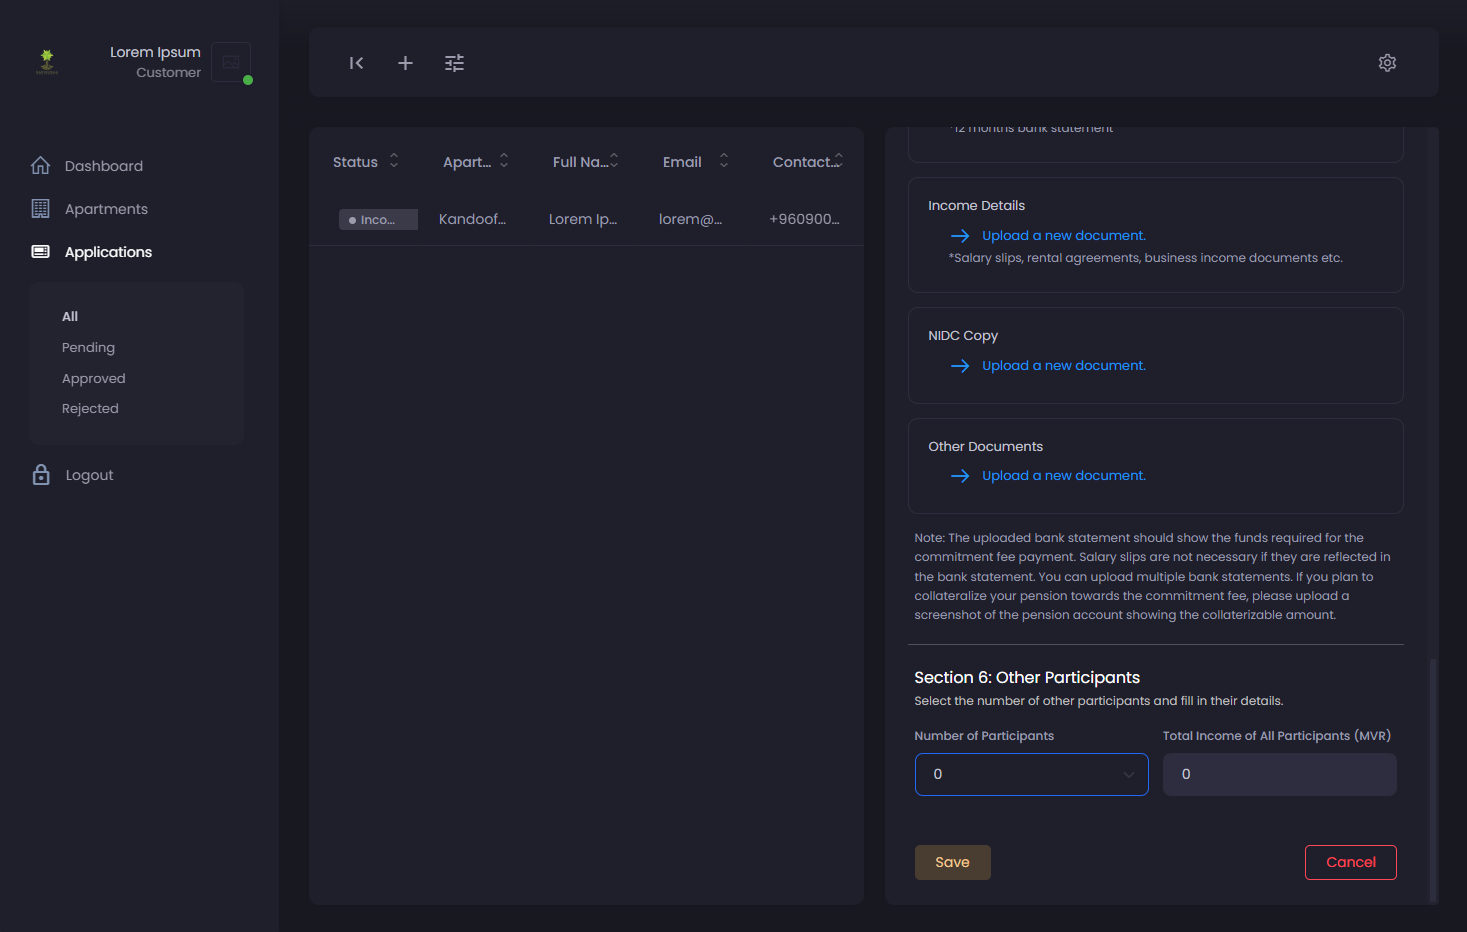Show Rejected applications
This screenshot has height=932, width=1467.
(x=90, y=408)
